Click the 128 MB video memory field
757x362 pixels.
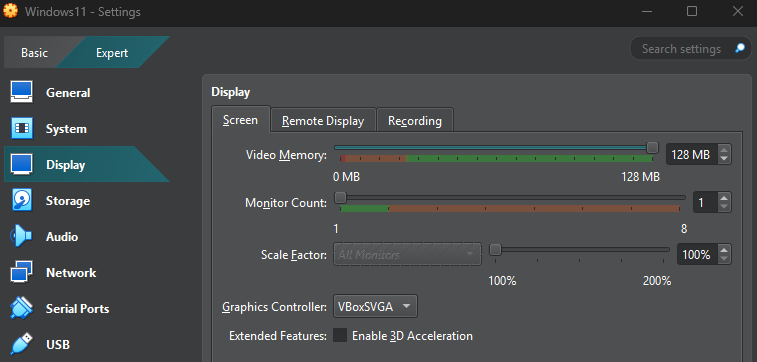pos(692,154)
